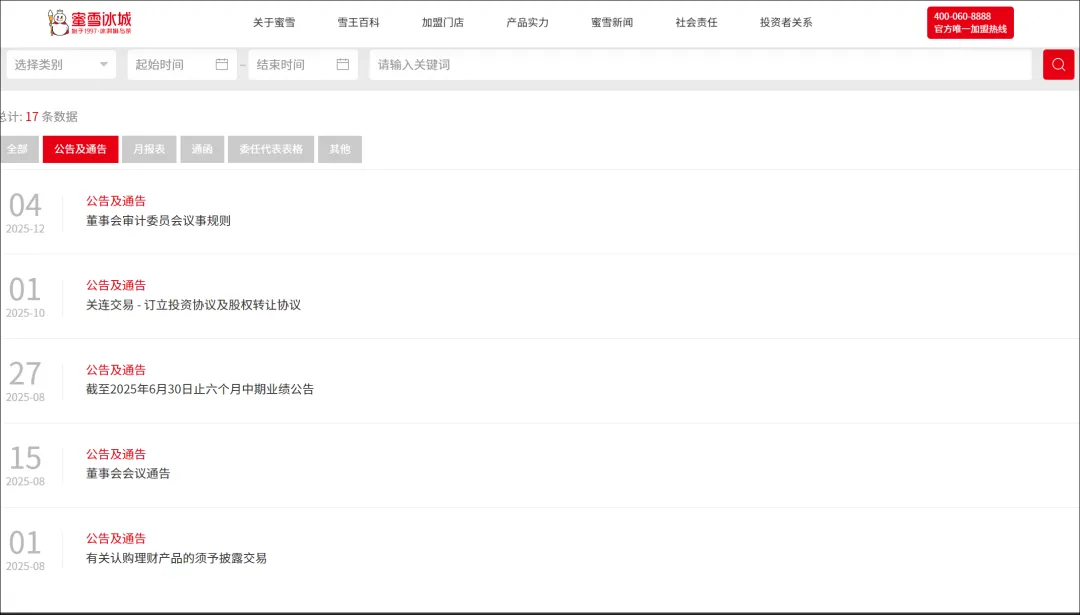The height and width of the screenshot is (615, 1080).
Task: Open the 董事会会议通告 announcement link
Action: (x=128, y=474)
